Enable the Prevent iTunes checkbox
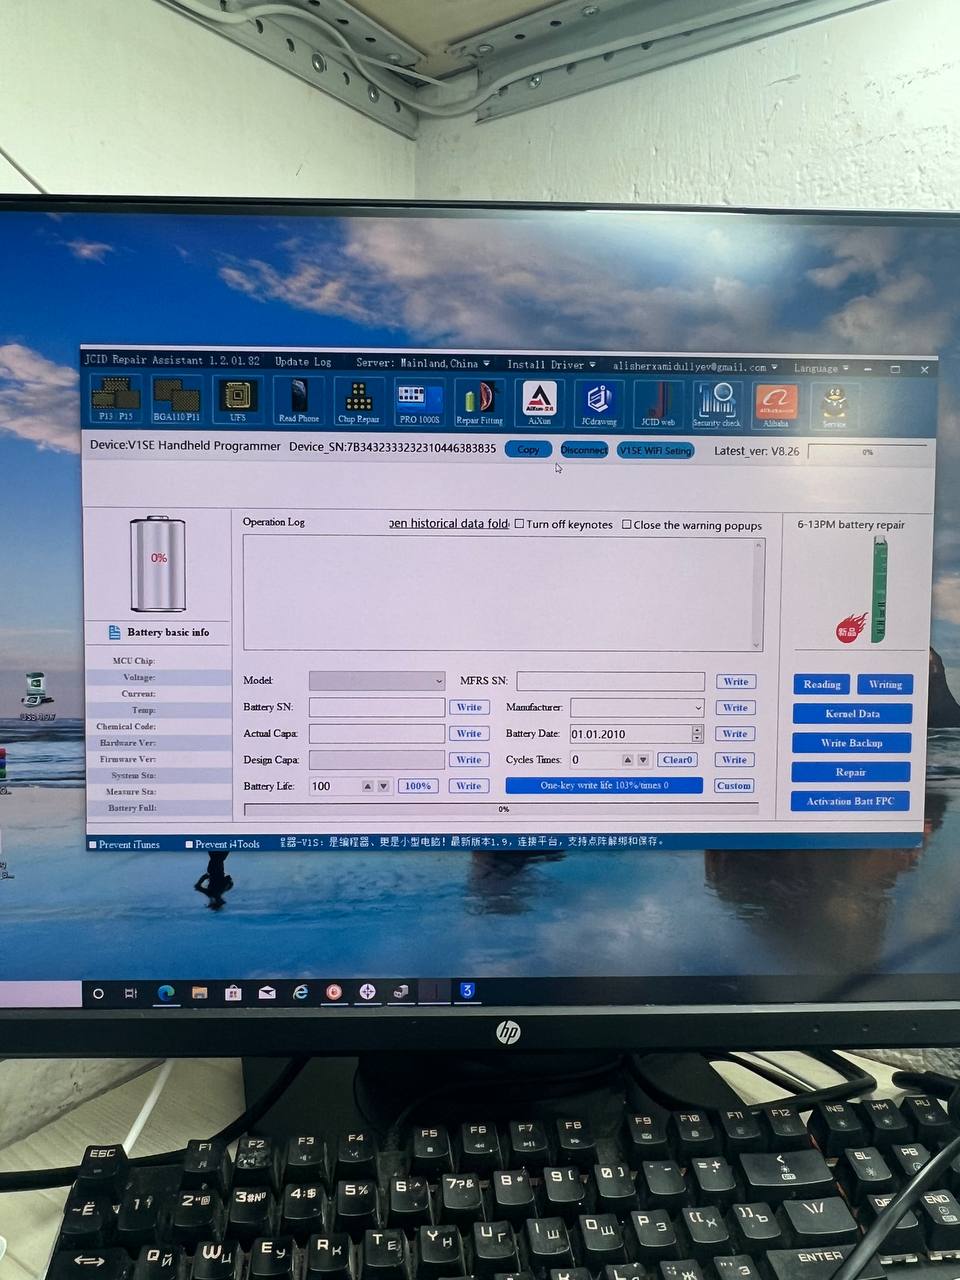 point(93,844)
